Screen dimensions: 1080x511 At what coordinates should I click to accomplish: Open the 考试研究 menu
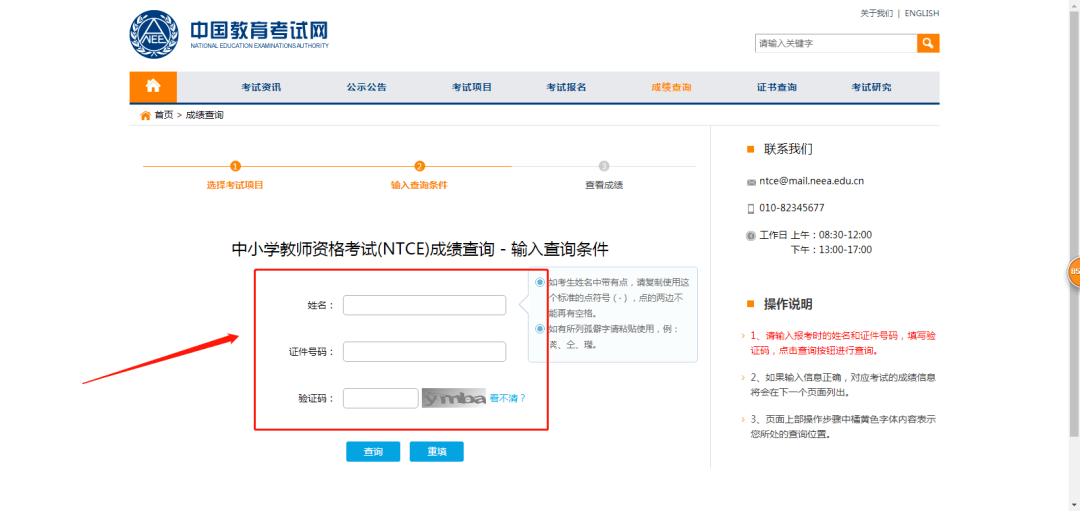(x=871, y=87)
